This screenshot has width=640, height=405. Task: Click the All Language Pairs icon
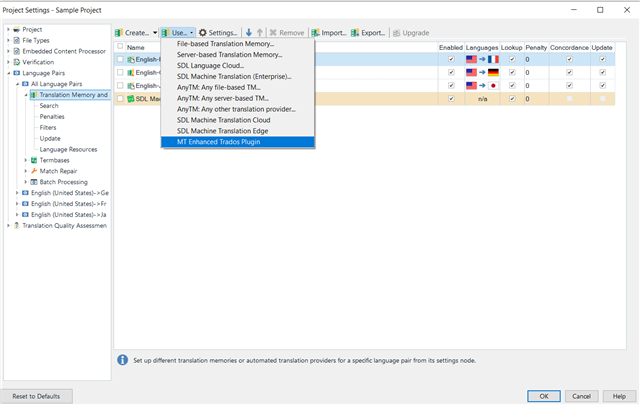click(25, 84)
